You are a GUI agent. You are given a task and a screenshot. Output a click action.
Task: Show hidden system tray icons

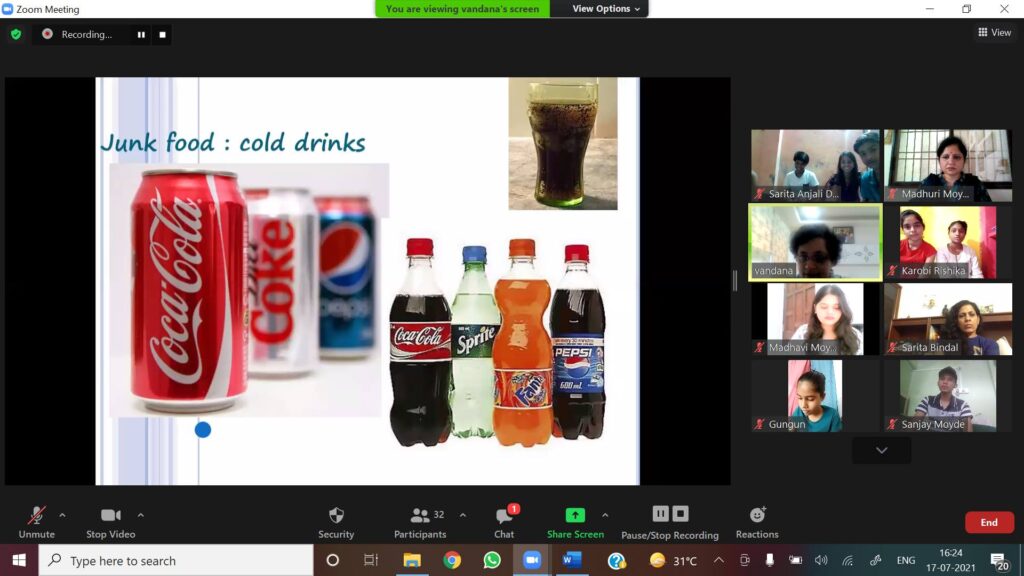pyautogui.click(x=718, y=560)
